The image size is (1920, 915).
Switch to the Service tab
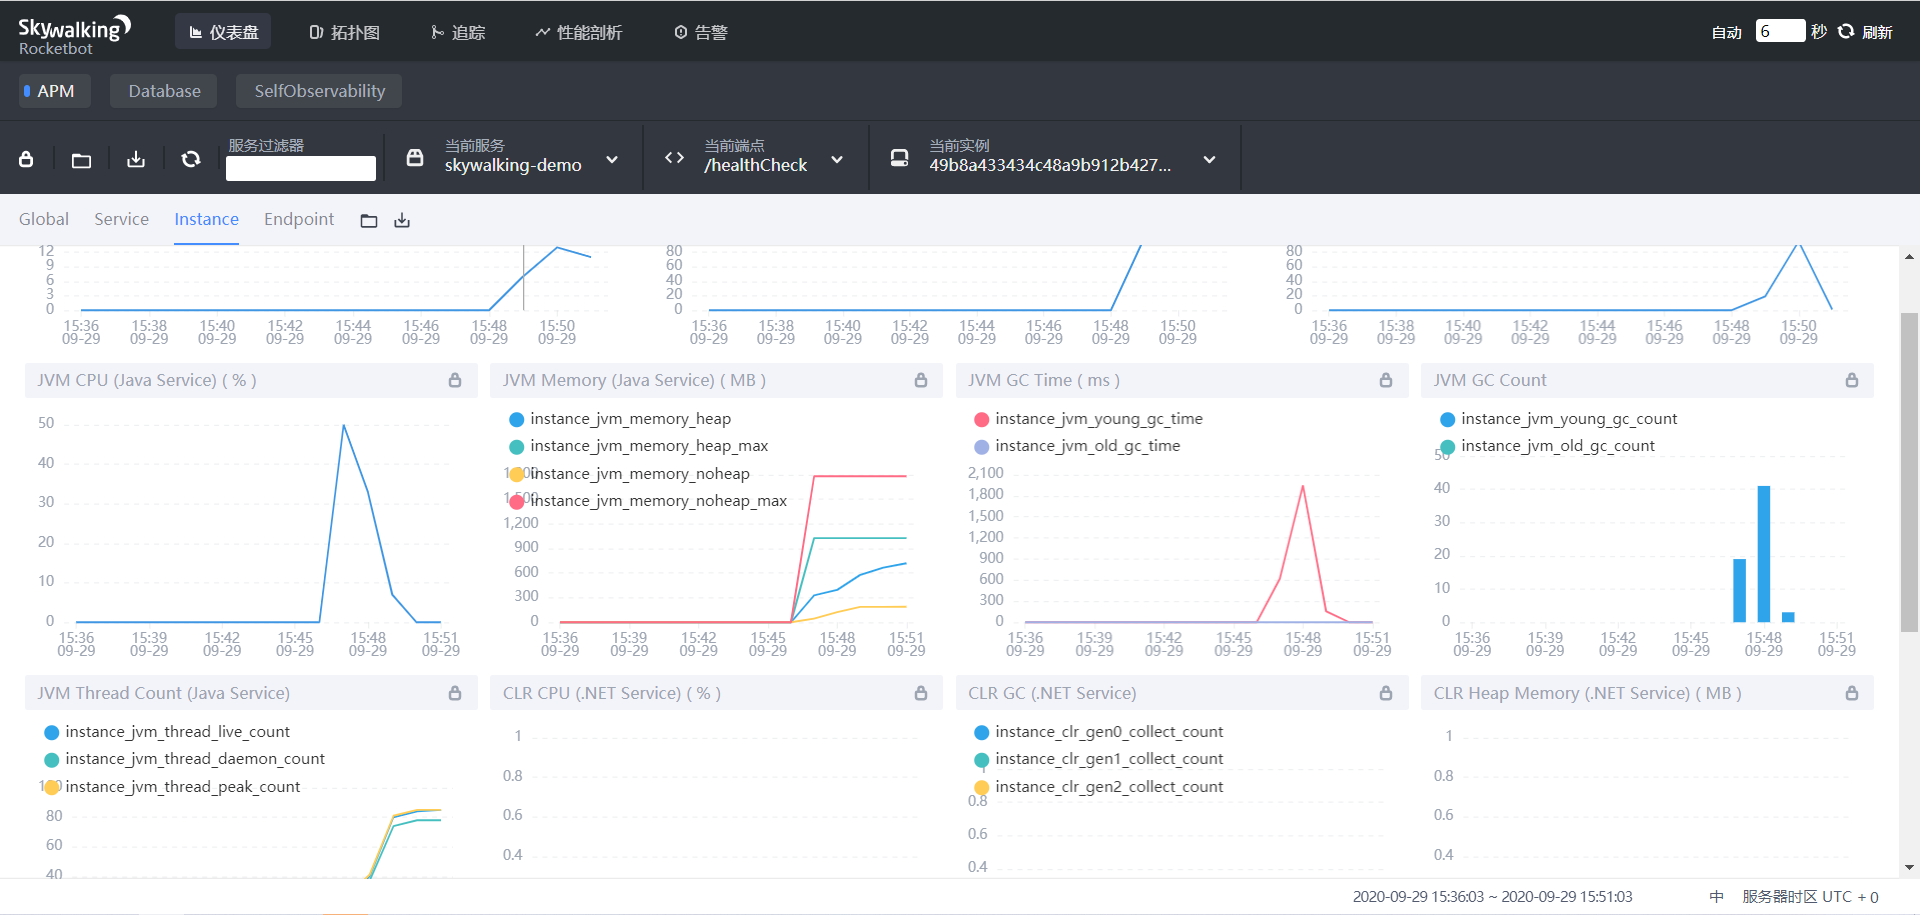coord(121,219)
